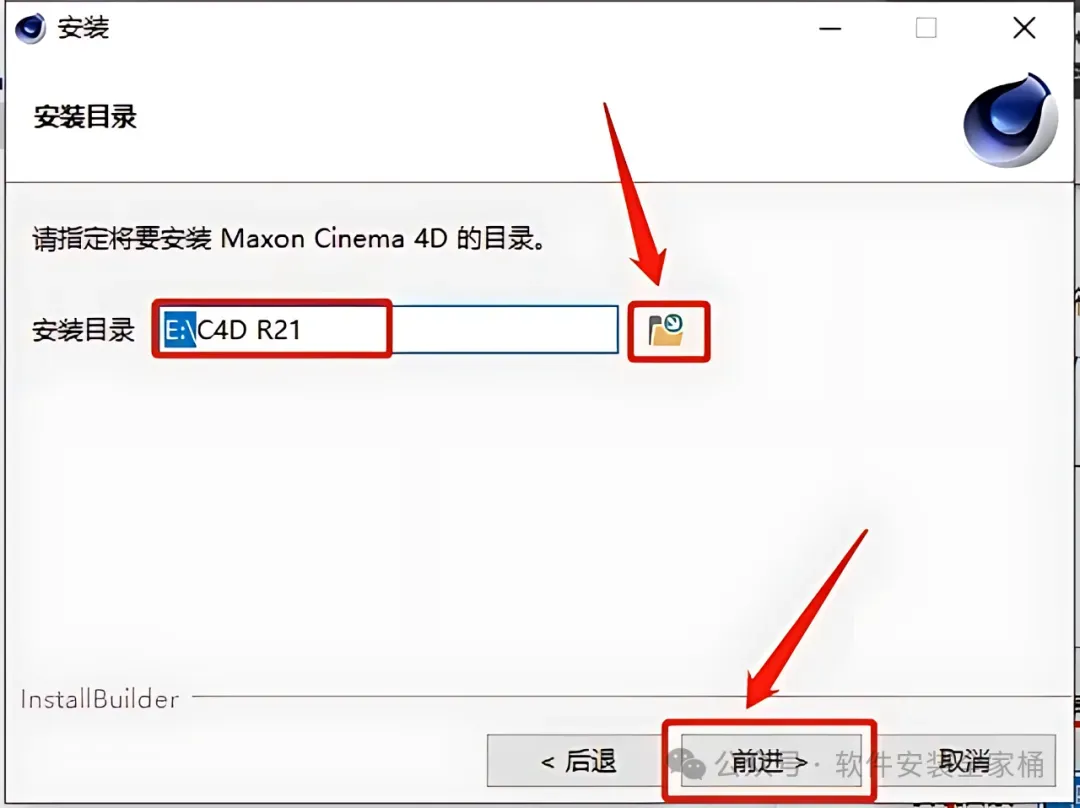Viewport: 1080px width, 808px height.
Task: Click the empty right portion of path field
Action: click(506, 329)
